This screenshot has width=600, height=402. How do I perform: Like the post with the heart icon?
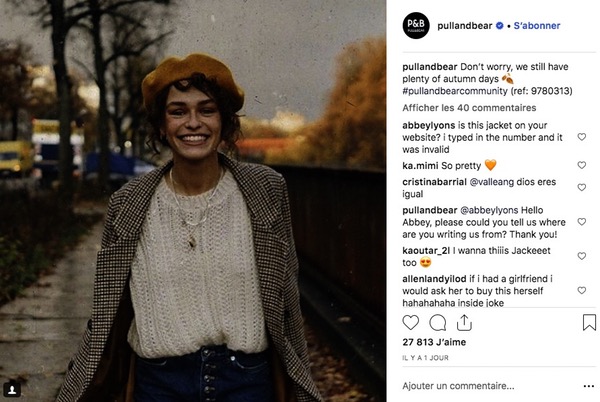coord(411,322)
